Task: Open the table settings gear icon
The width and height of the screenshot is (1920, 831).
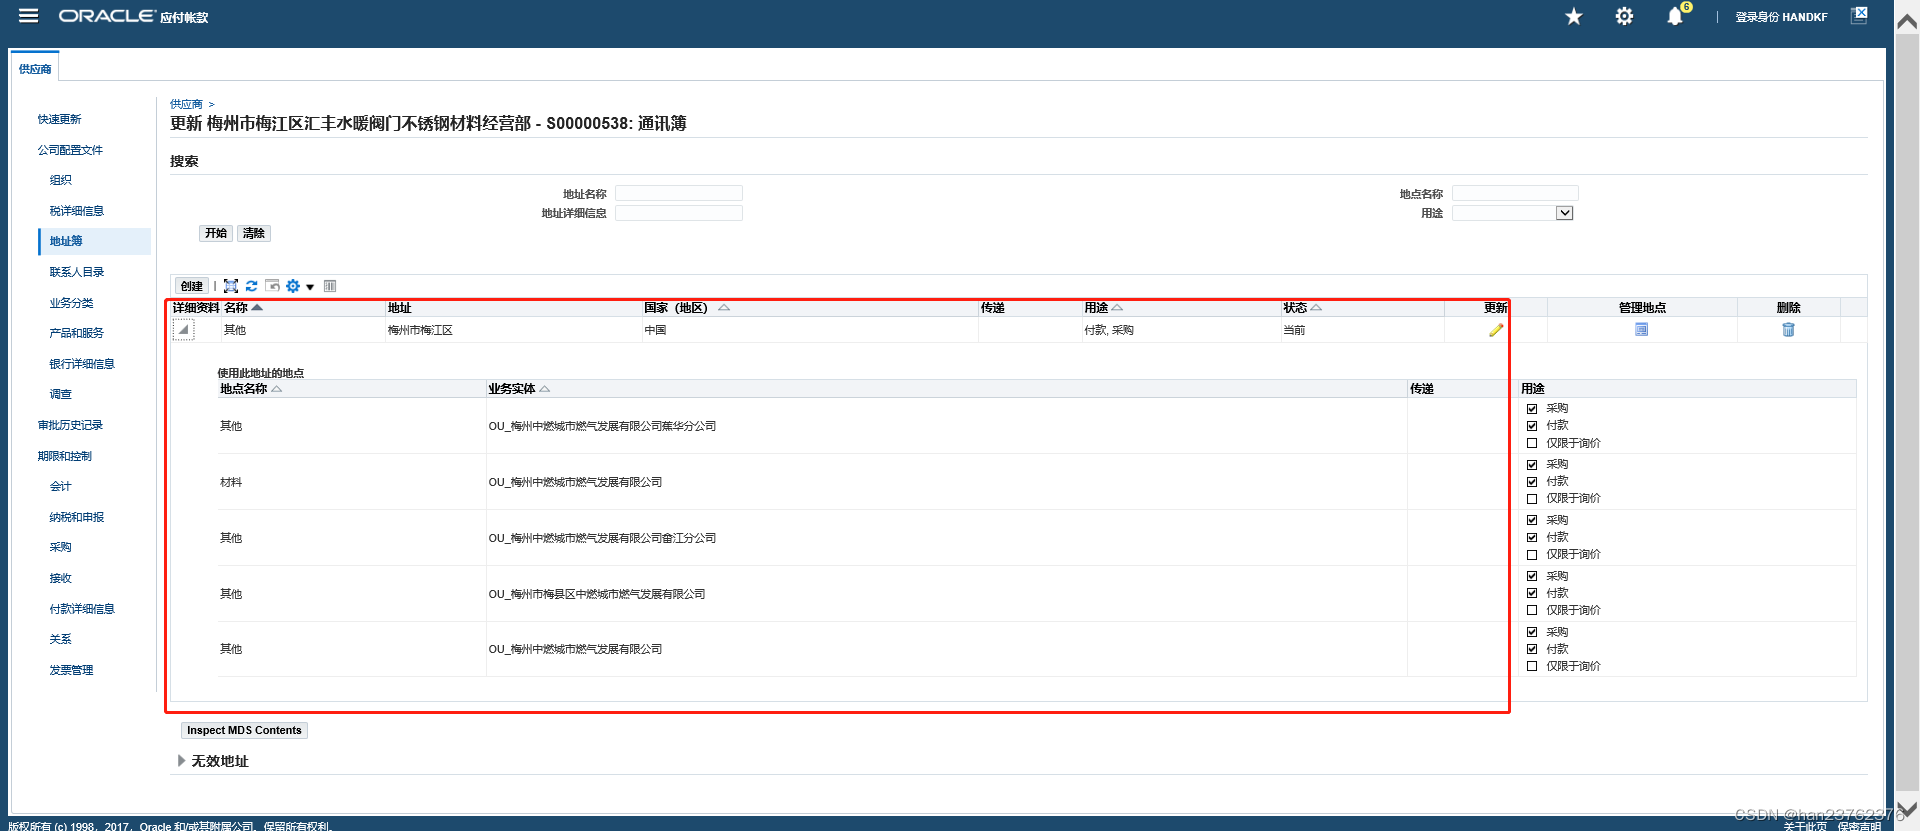Action: click(x=293, y=286)
